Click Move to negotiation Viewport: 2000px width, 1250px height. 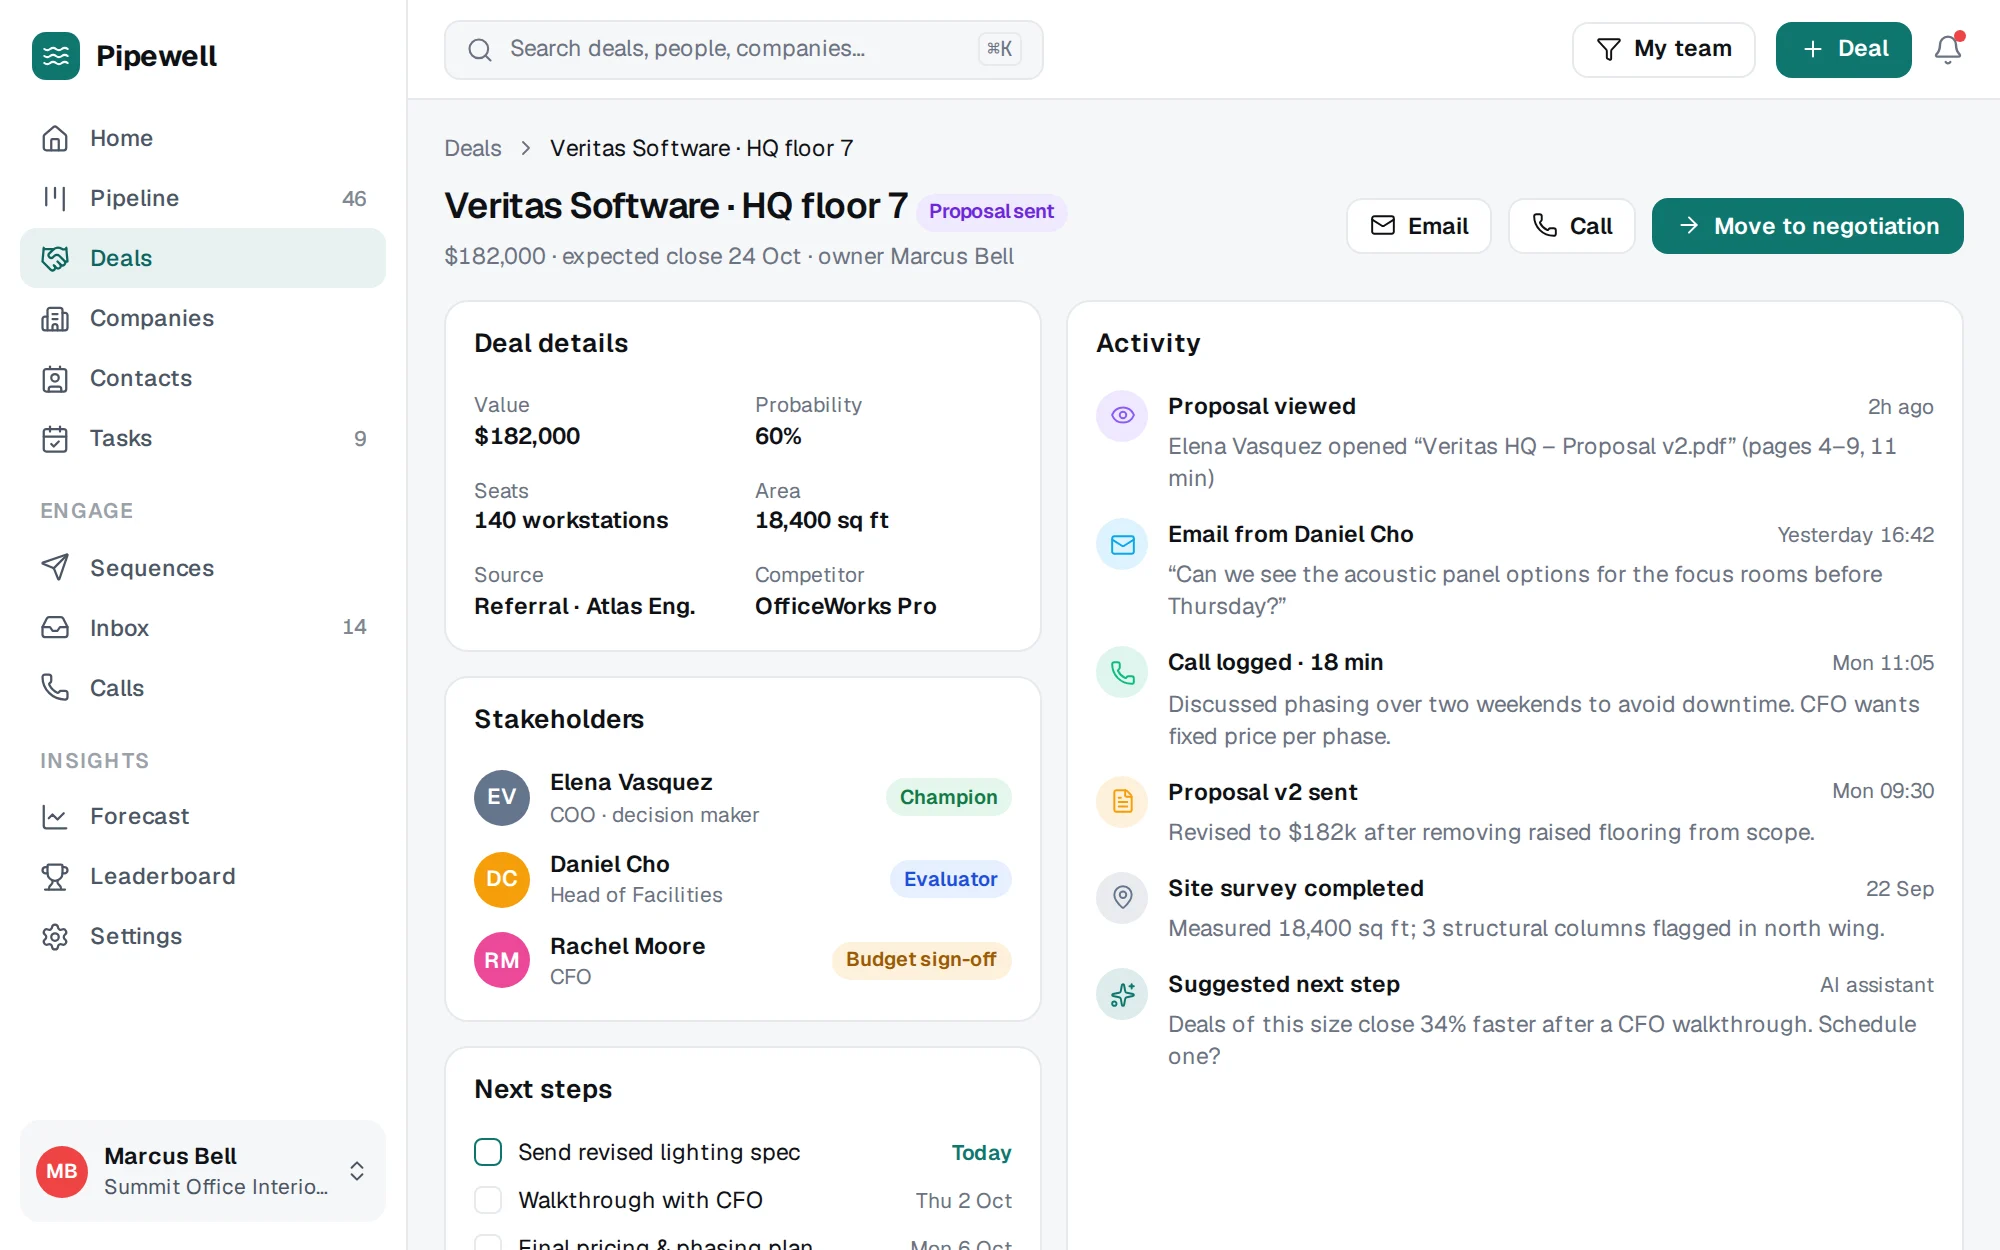[1807, 226]
